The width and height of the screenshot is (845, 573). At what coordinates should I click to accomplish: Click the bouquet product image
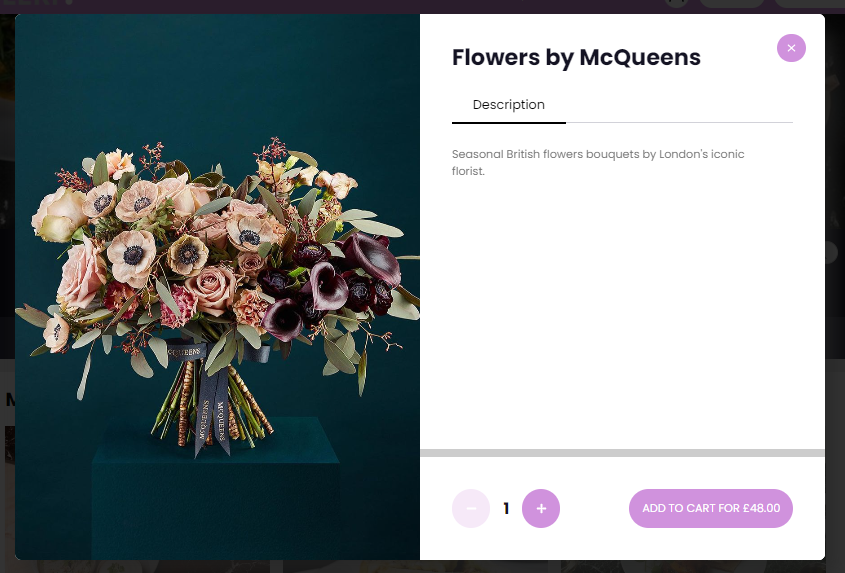217,287
